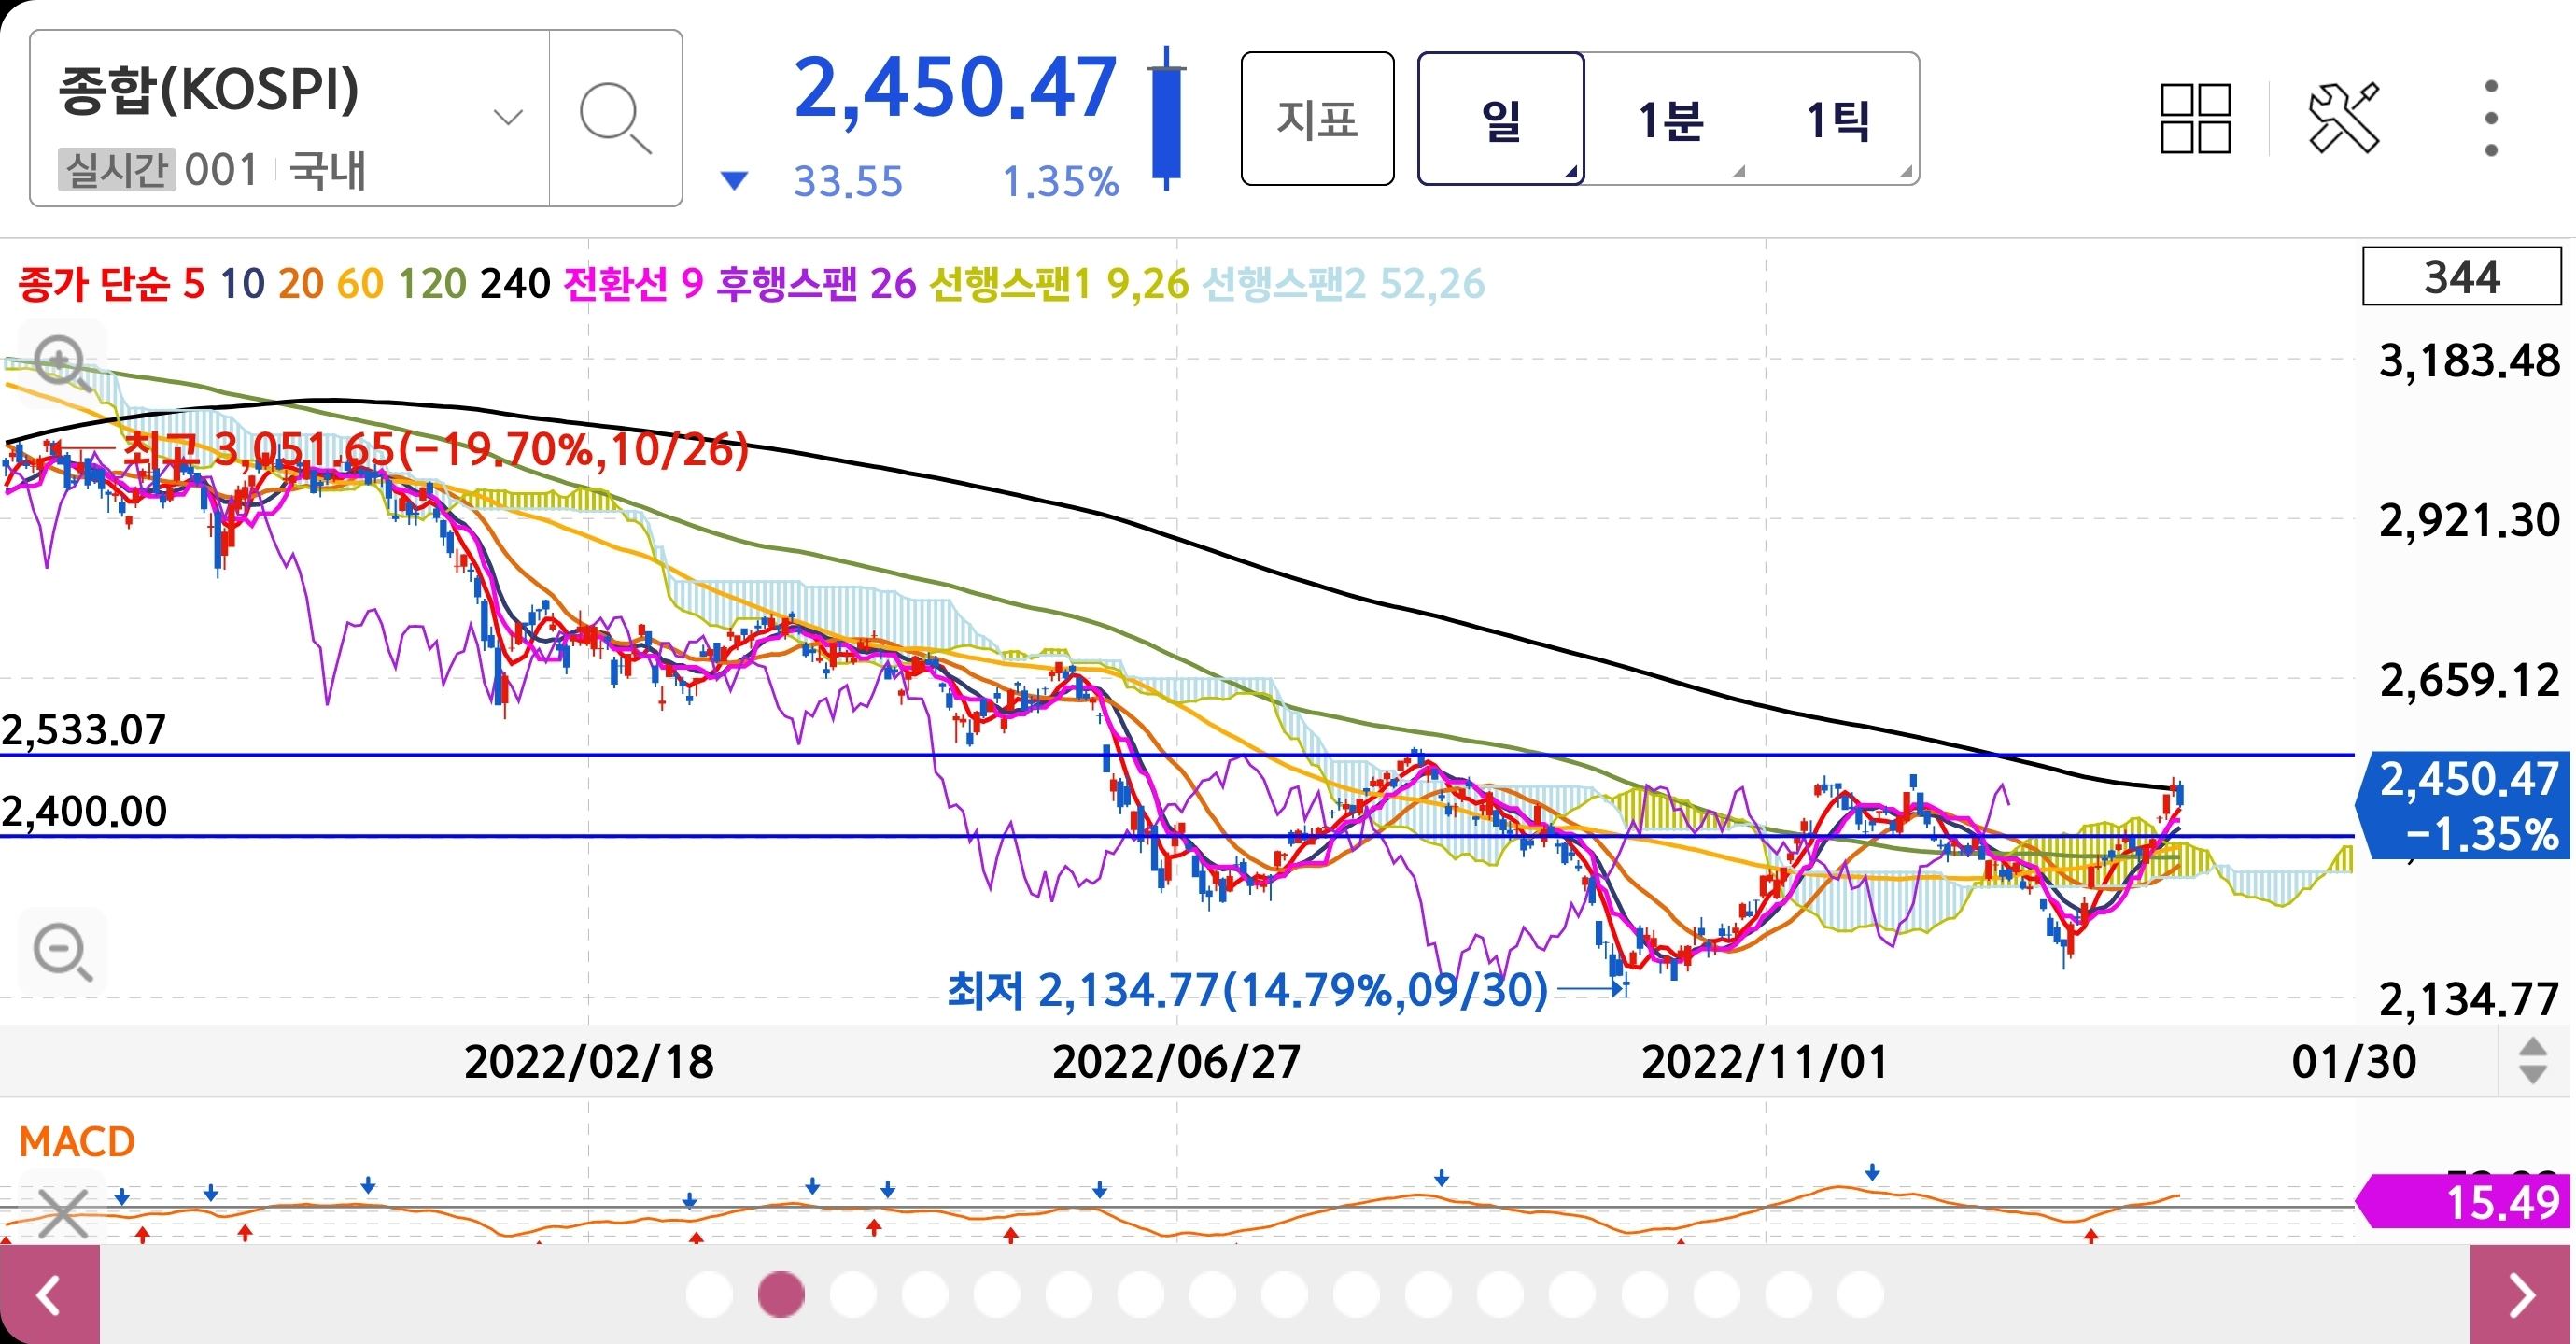Open the 1분 minute interval dropdown
Screen dimensions: 2576x1344
coord(1670,120)
